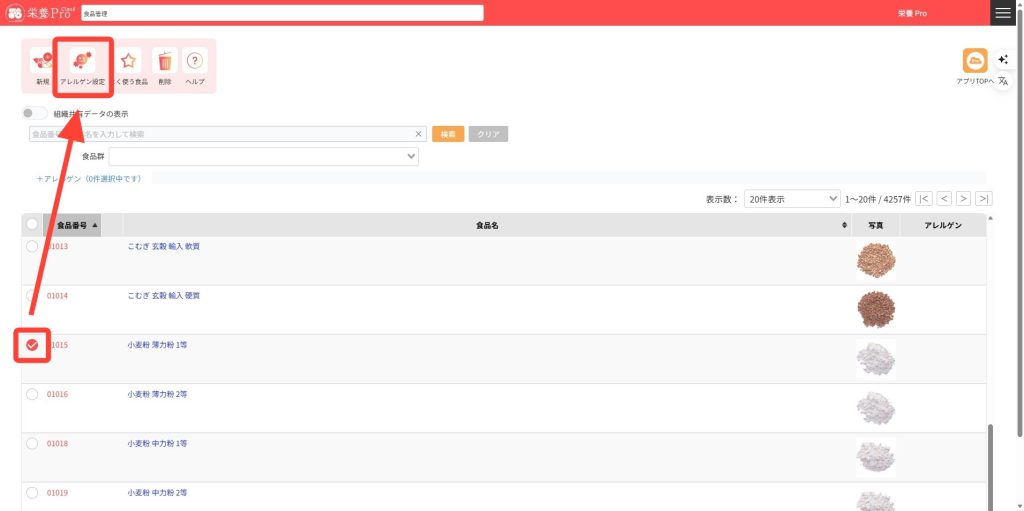The width and height of the screenshot is (1024, 511).
Task: Open the hamburger menu in top-right corner
Action: (x=1002, y=13)
